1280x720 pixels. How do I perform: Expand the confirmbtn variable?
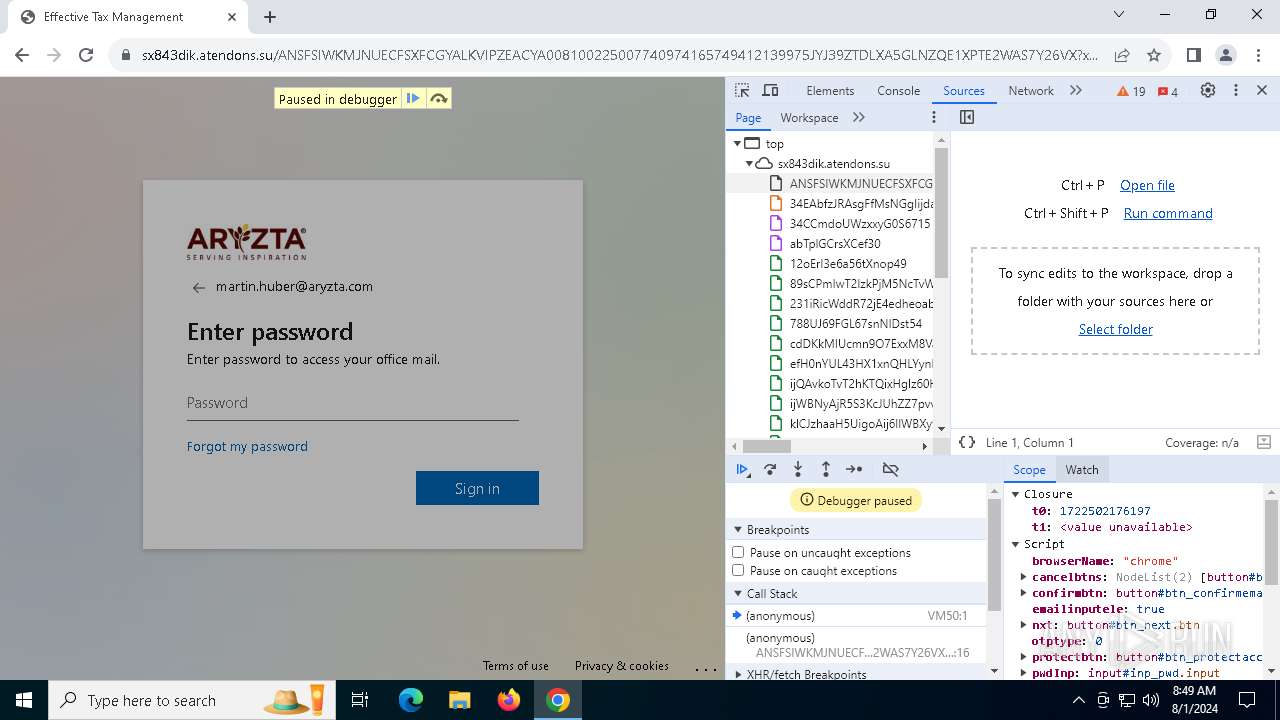1023,593
